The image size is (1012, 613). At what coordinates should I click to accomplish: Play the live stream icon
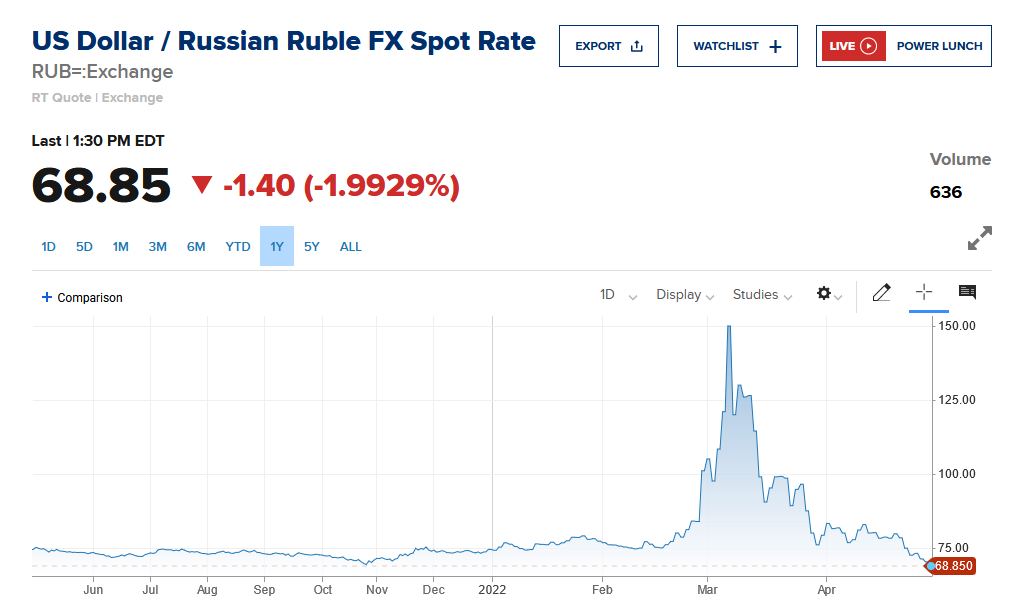coord(868,46)
